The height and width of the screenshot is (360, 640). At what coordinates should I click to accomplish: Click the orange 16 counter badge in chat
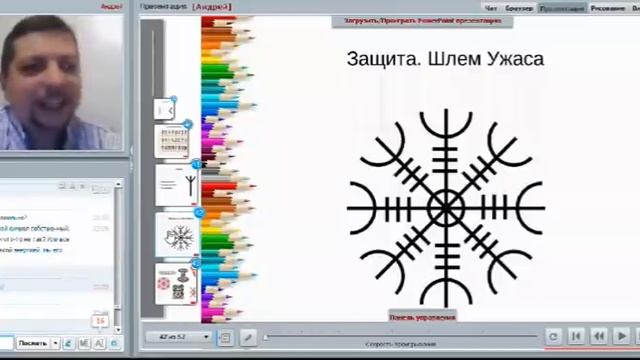pos(100,321)
